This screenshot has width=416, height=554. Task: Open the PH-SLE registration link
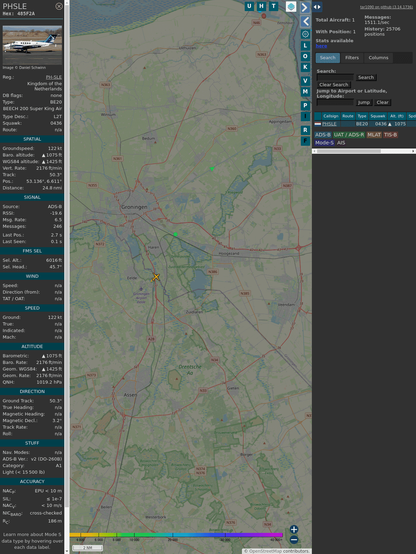pos(54,77)
